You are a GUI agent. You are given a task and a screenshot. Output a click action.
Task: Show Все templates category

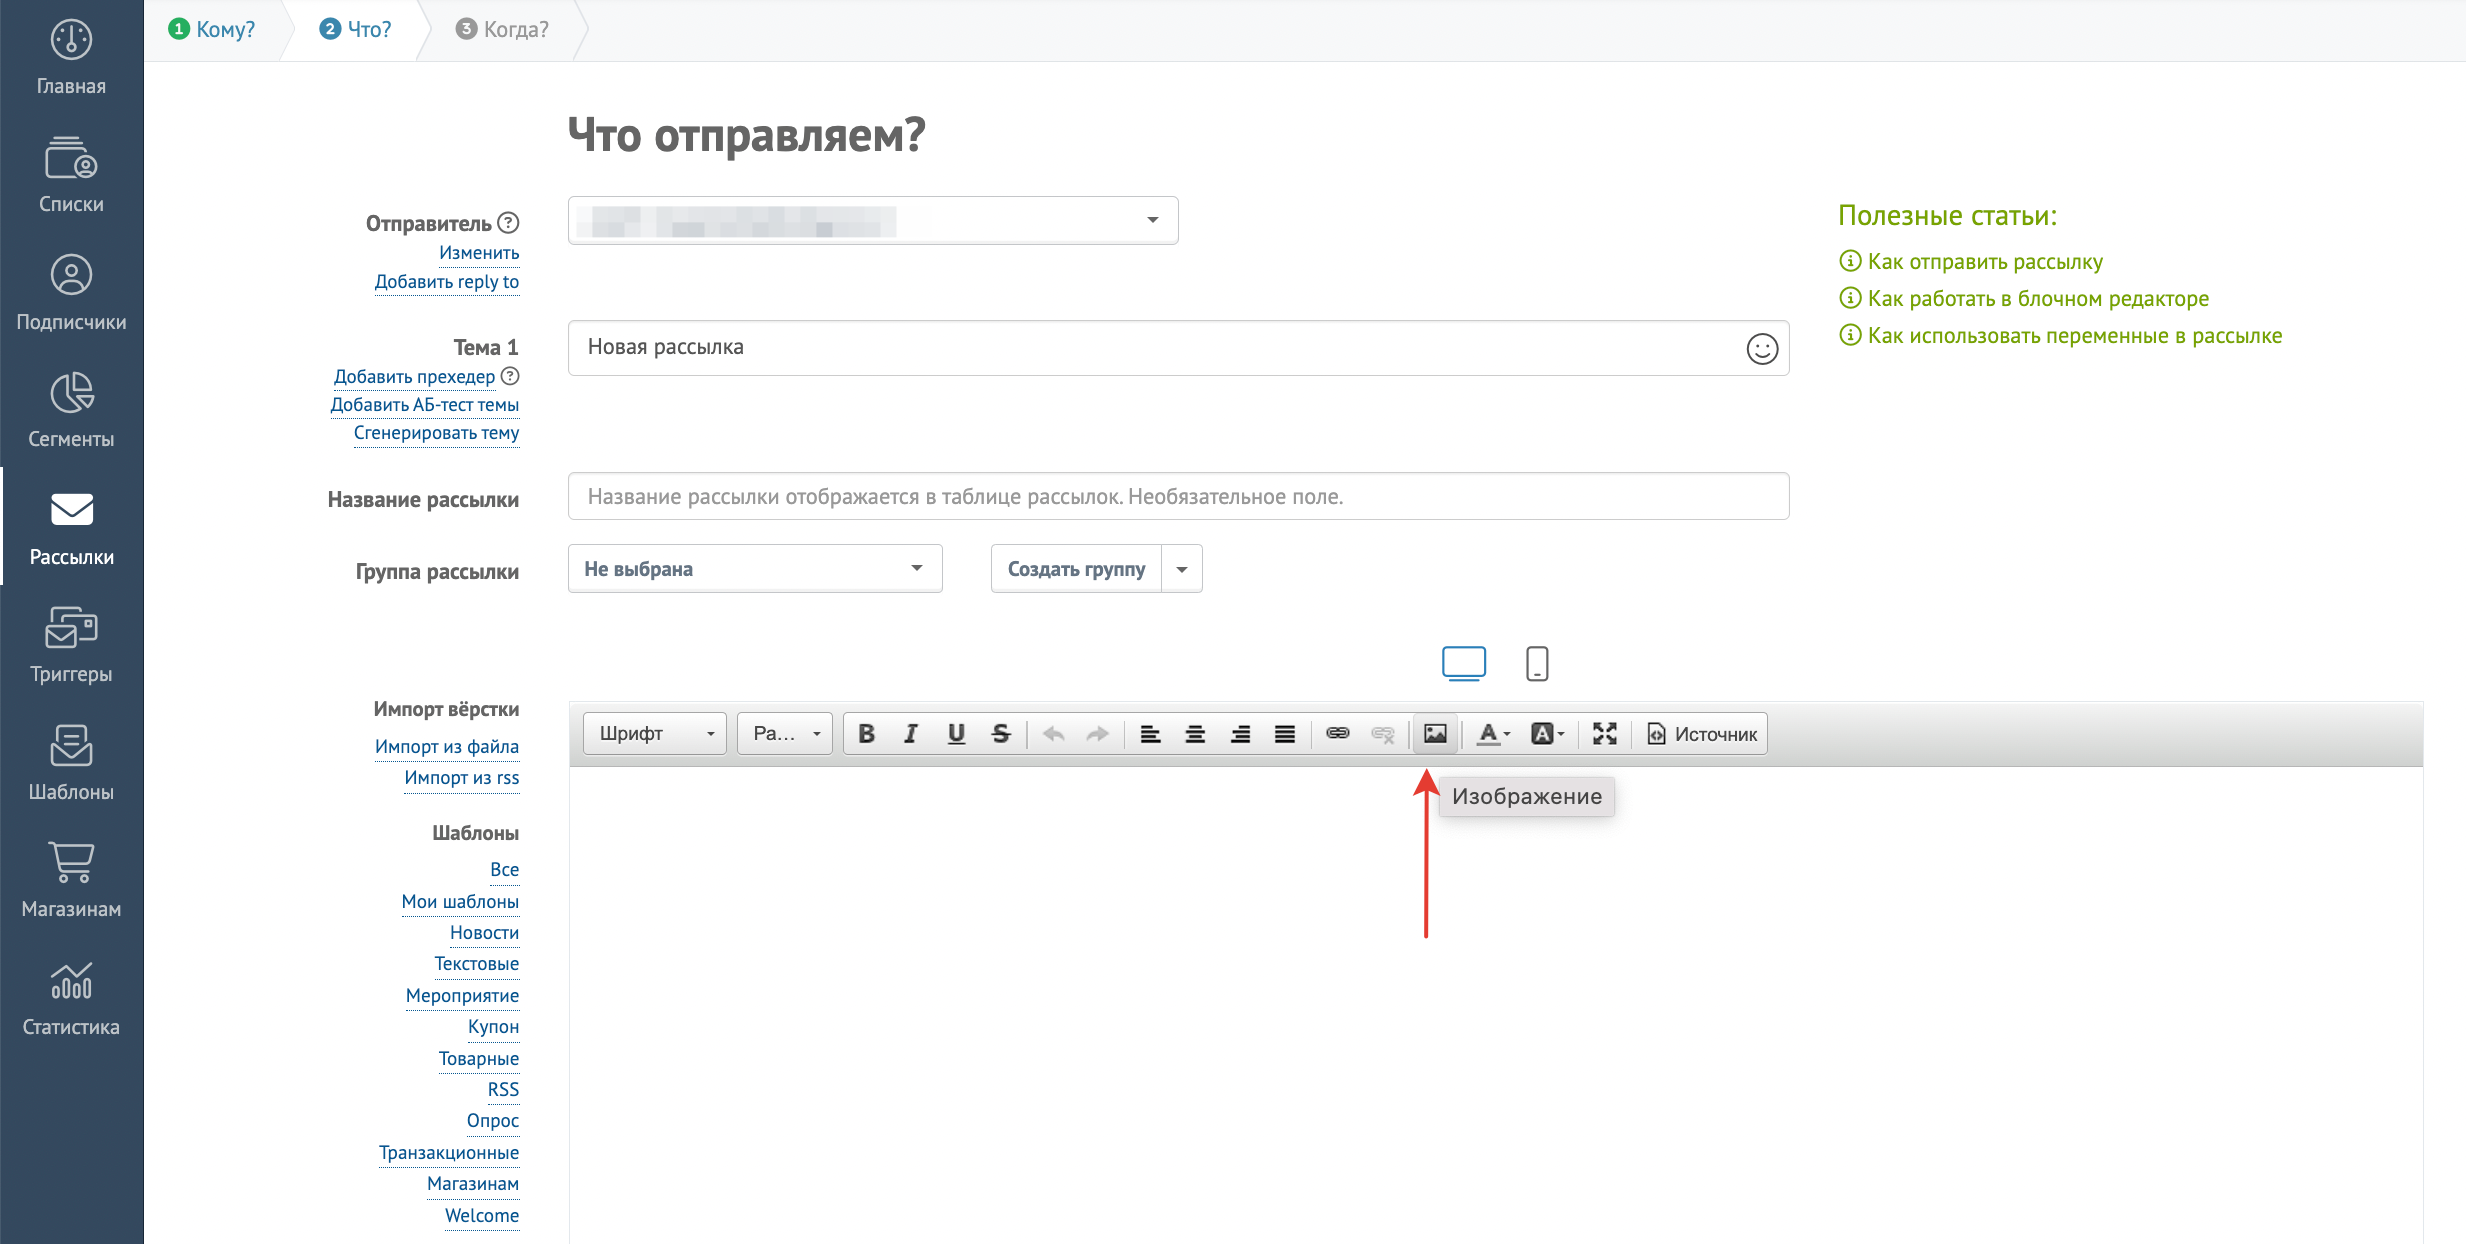coord(505,870)
